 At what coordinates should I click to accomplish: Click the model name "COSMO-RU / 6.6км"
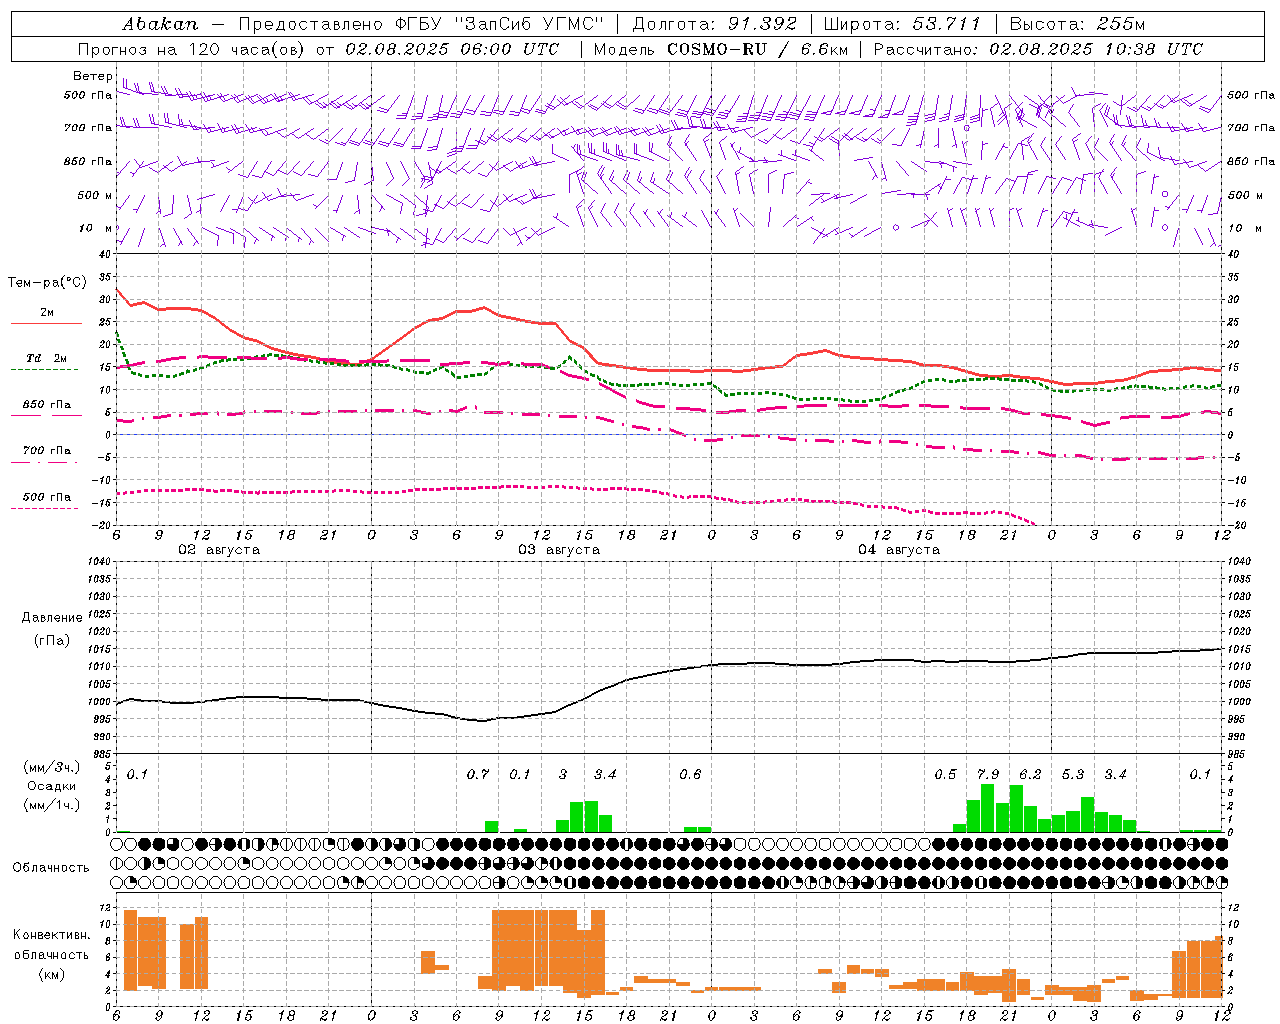(x=757, y=49)
